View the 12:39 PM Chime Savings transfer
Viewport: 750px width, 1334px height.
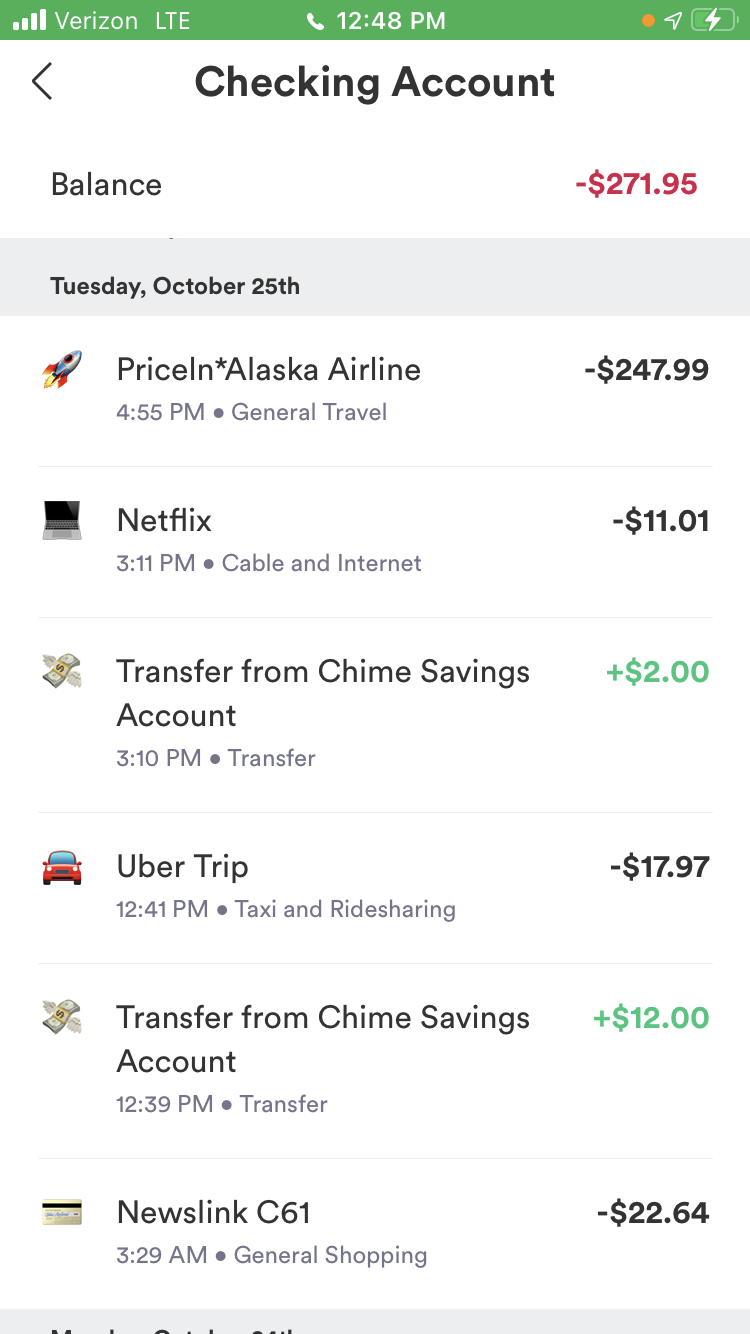(x=322, y=1039)
